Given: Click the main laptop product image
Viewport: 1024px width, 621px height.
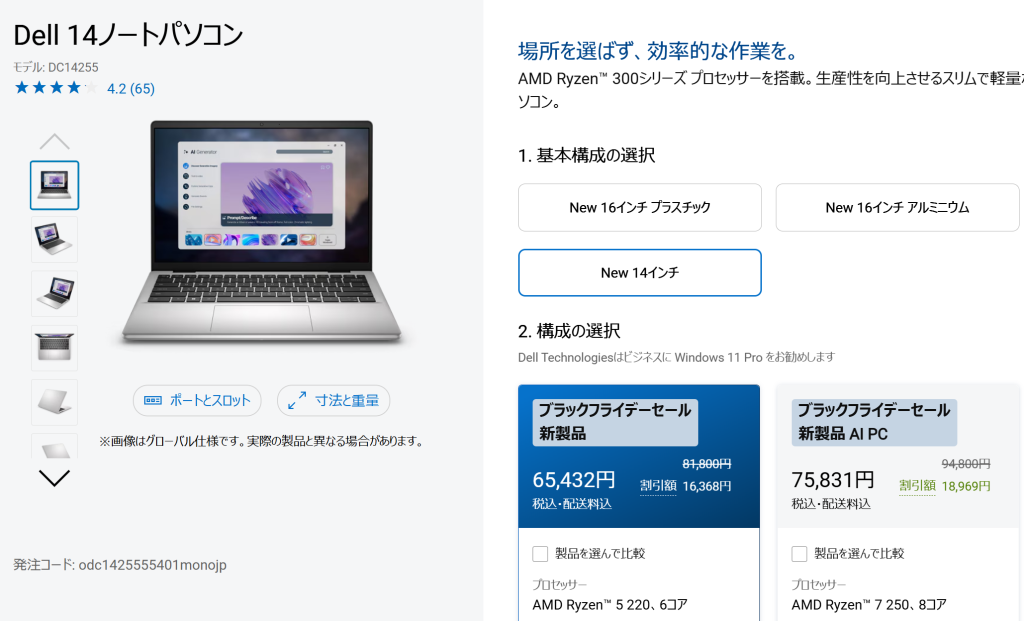Looking at the screenshot, I should click(x=261, y=232).
